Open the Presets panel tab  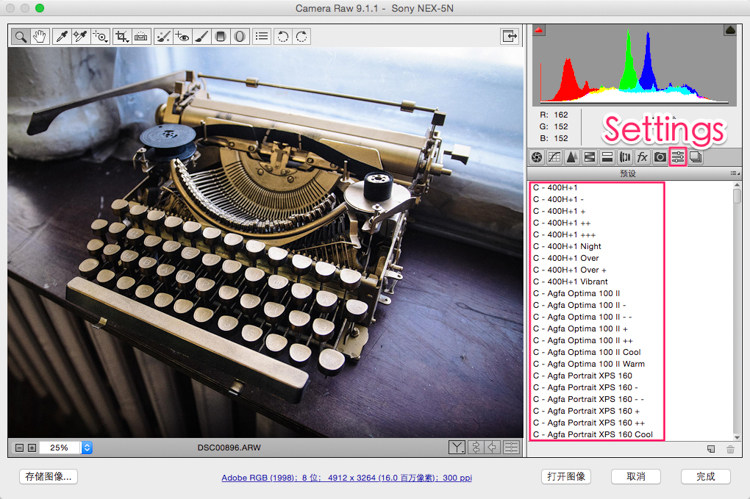pos(678,157)
